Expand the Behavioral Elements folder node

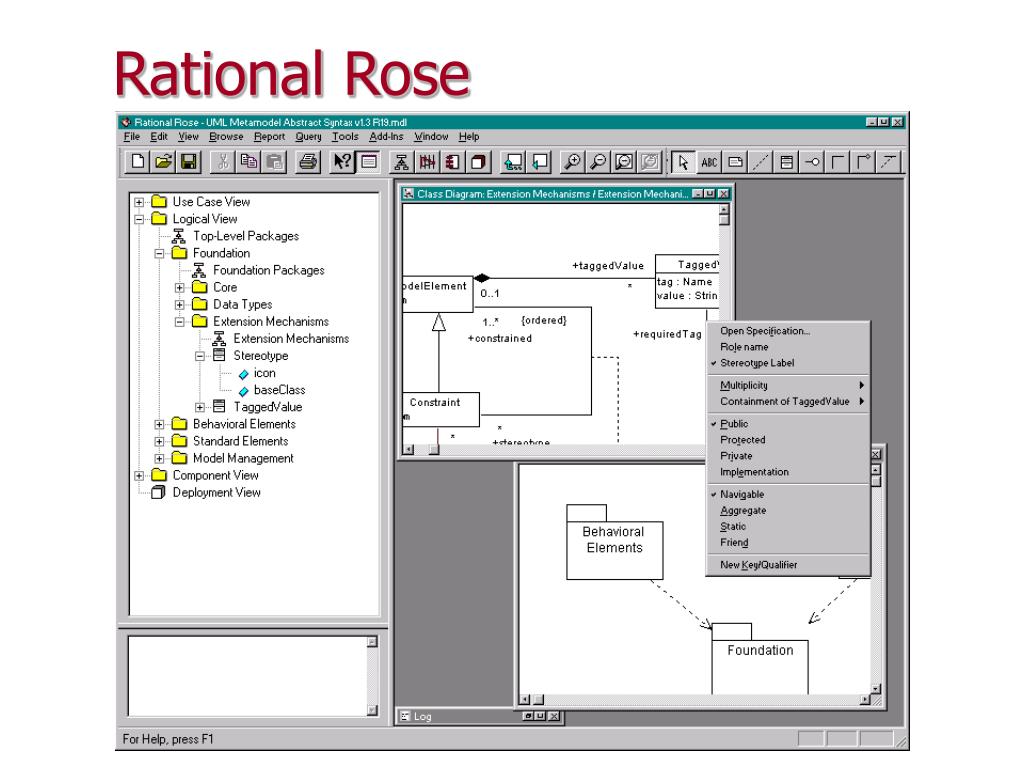coord(159,424)
